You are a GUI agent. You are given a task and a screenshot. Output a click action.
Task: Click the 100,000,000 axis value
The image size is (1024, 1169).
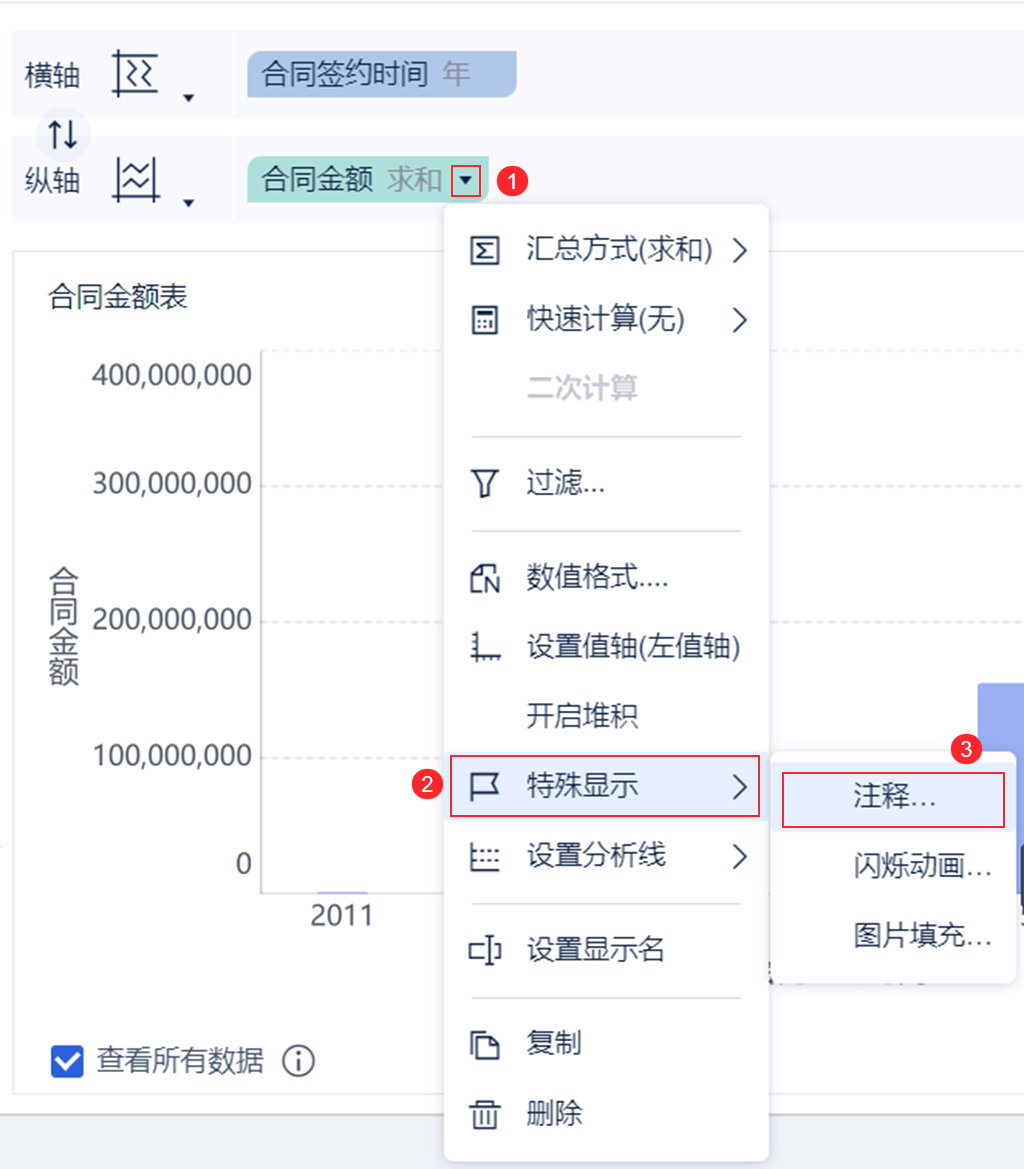(x=171, y=756)
